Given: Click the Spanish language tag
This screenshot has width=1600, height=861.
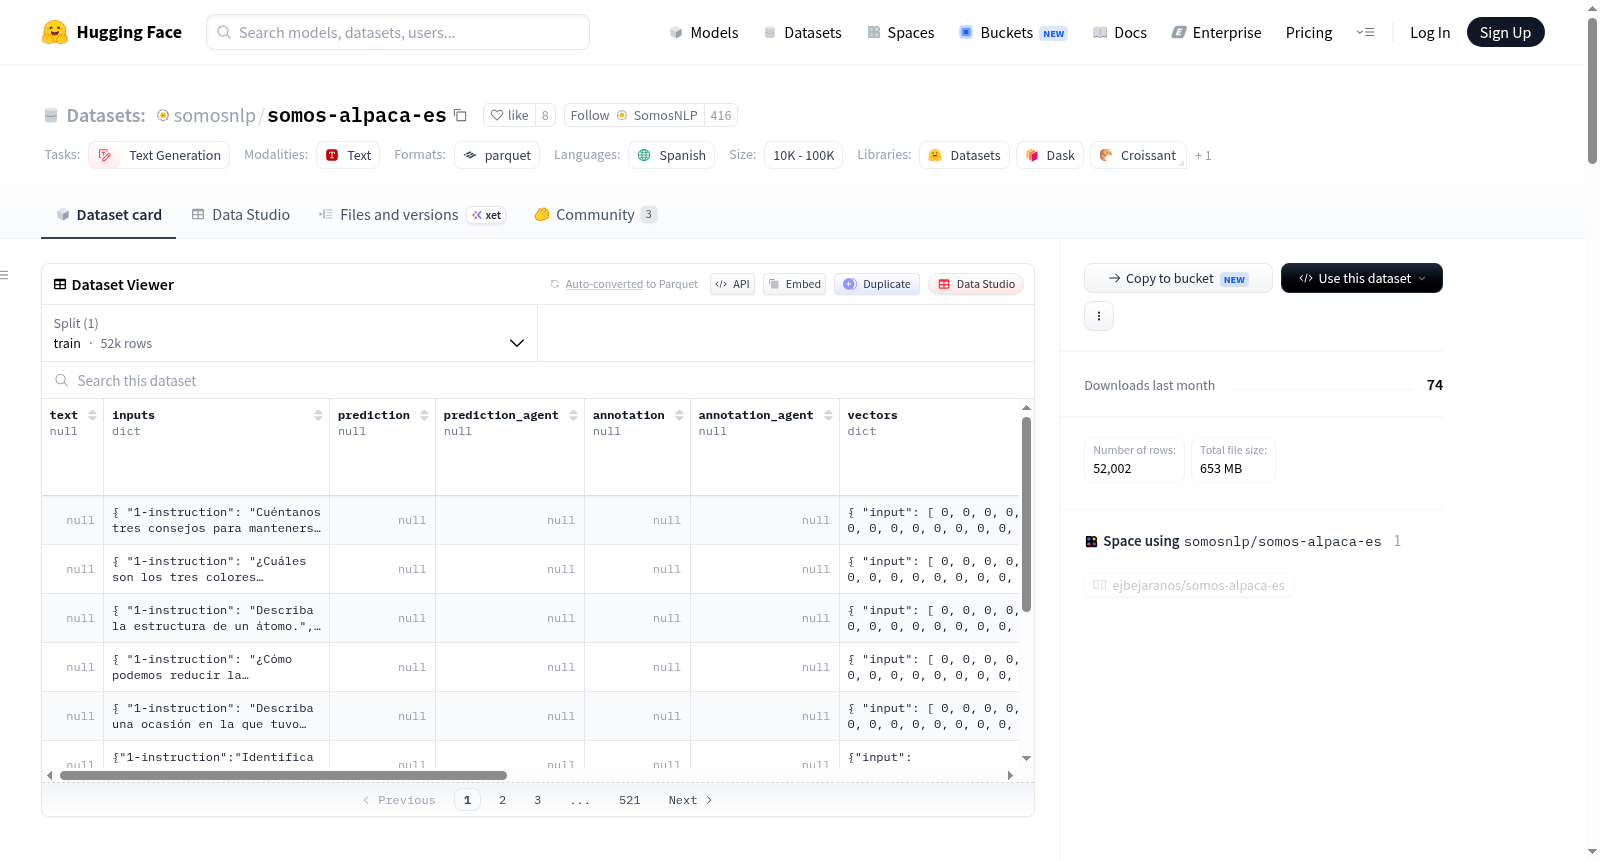Looking at the screenshot, I should (x=672, y=155).
